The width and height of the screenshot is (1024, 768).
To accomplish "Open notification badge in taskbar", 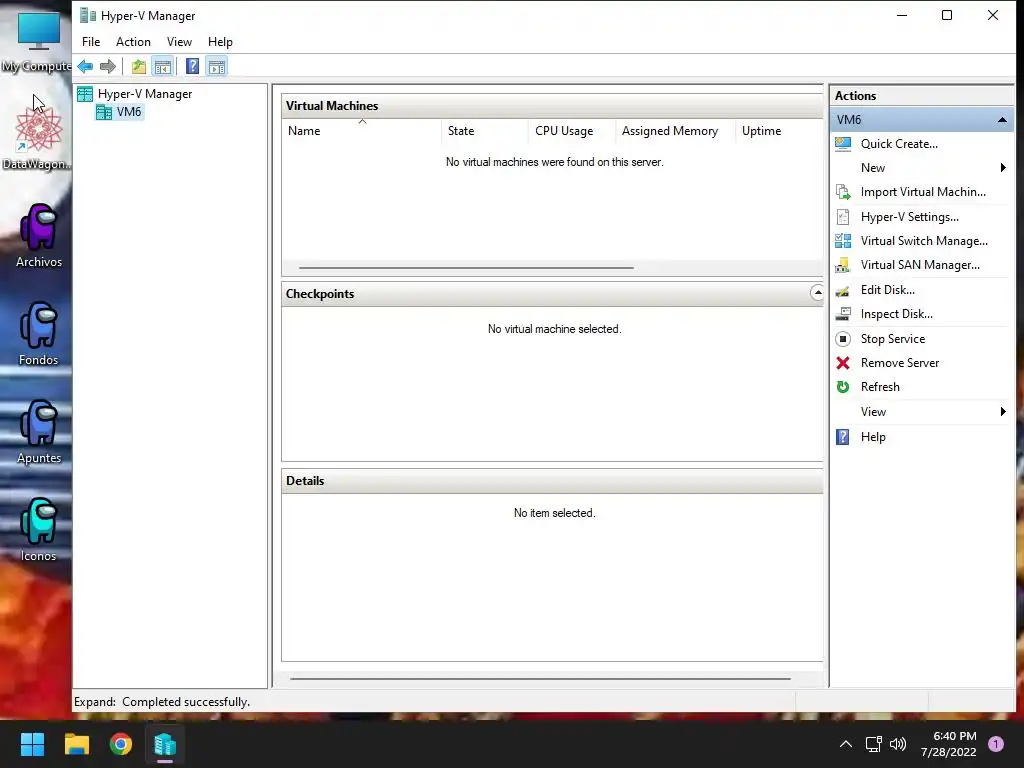I will [x=996, y=744].
